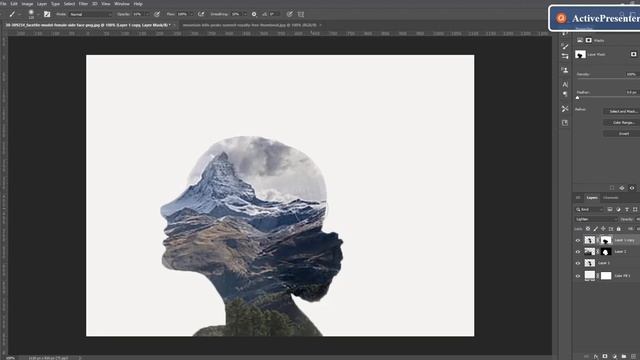This screenshot has width=640, height=360.
Task: Open the layer Kind filter dropdown
Action: pos(589,209)
